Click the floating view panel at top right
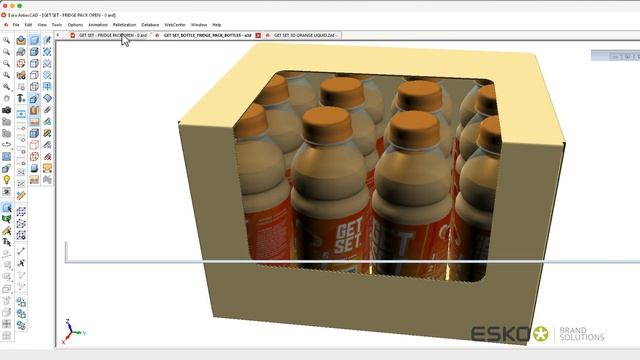Viewport: 640px width, 360px height. 615,56
